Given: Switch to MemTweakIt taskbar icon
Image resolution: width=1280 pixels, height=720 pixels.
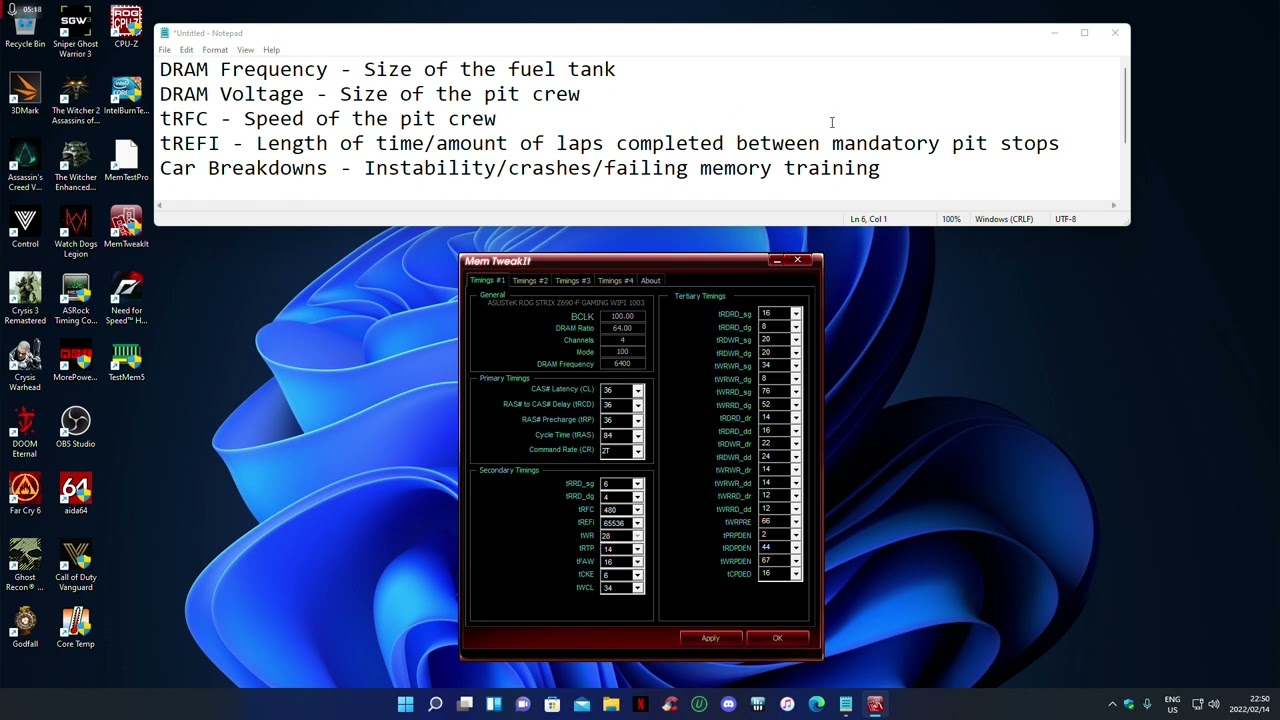Looking at the screenshot, I should click(875, 704).
